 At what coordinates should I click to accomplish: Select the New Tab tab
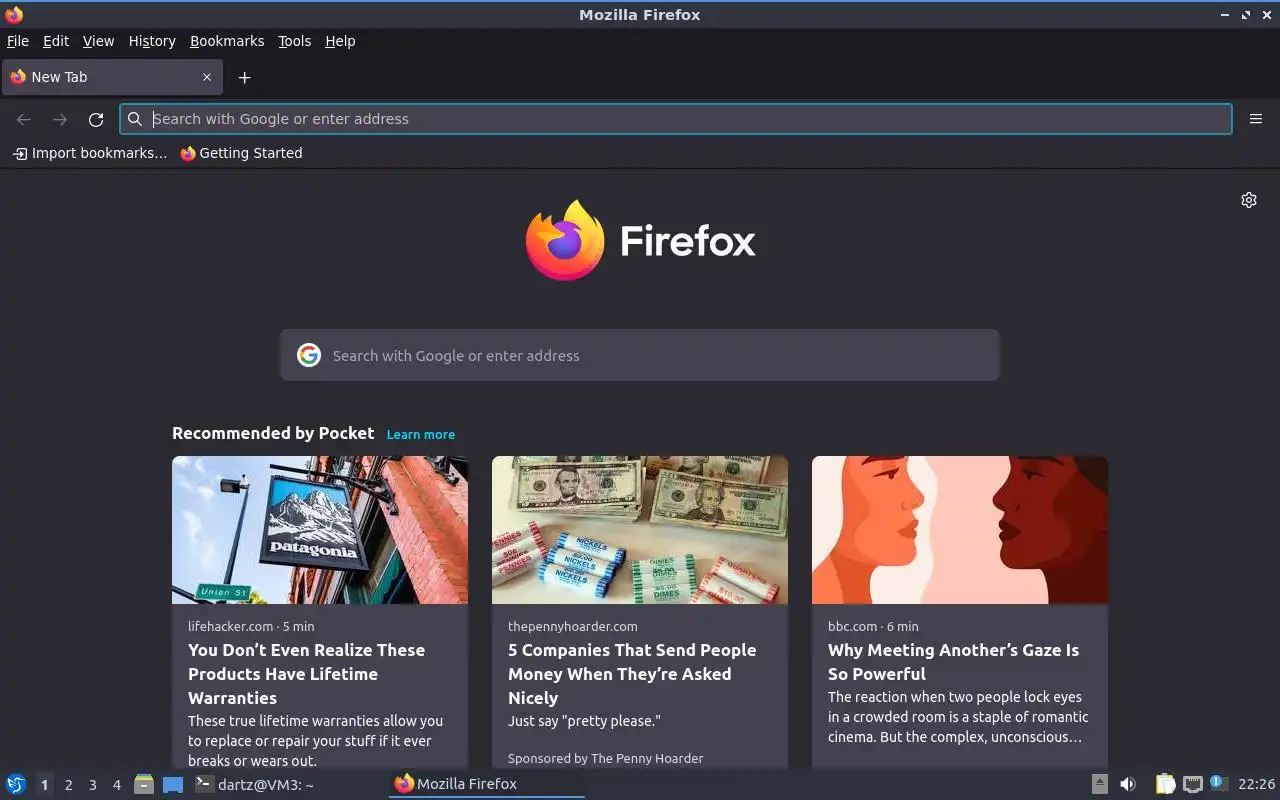[111, 77]
